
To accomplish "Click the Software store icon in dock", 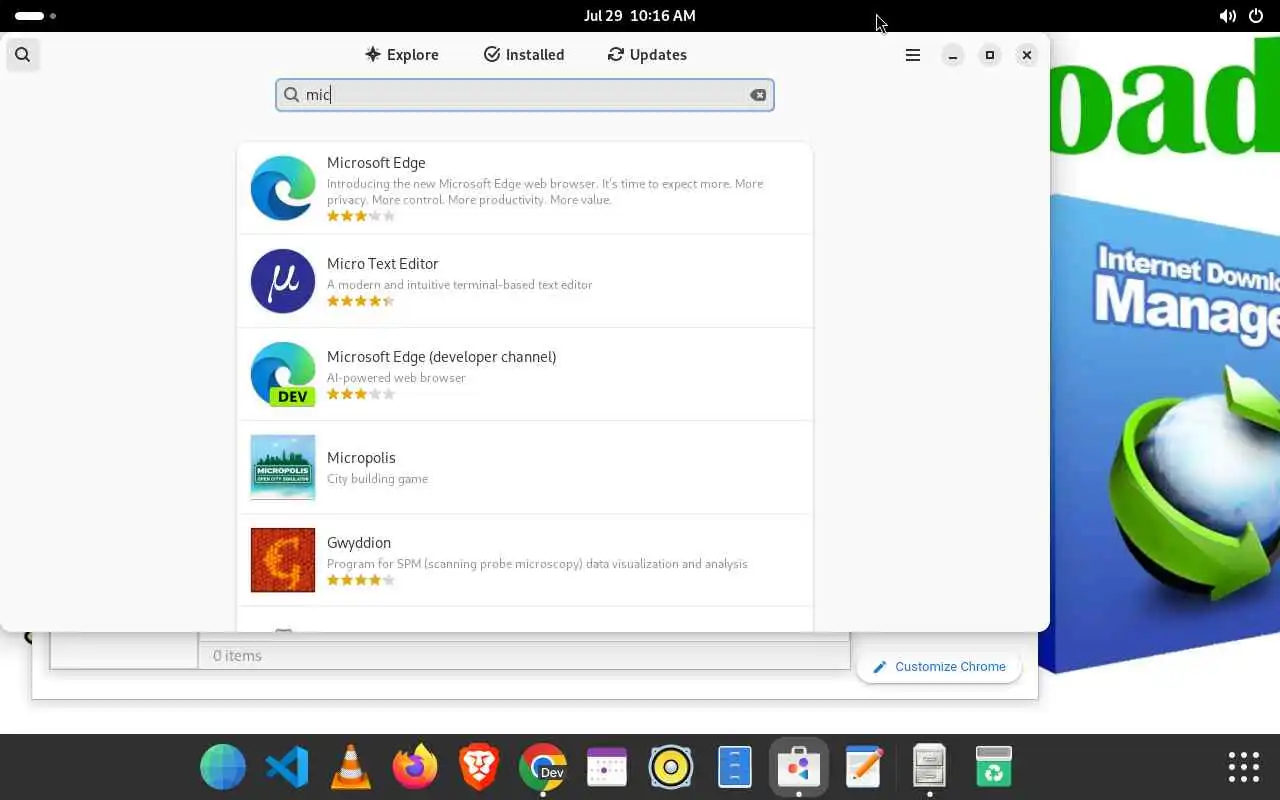I will [x=799, y=768].
